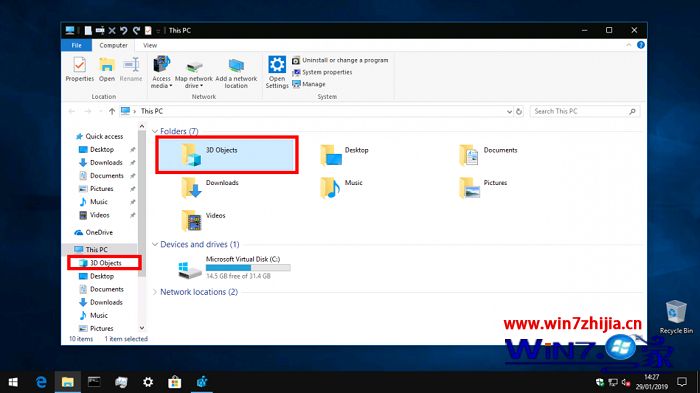The image size is (700, 393).
Task: Select Downloads under Quick access
Action: (101, 163)
